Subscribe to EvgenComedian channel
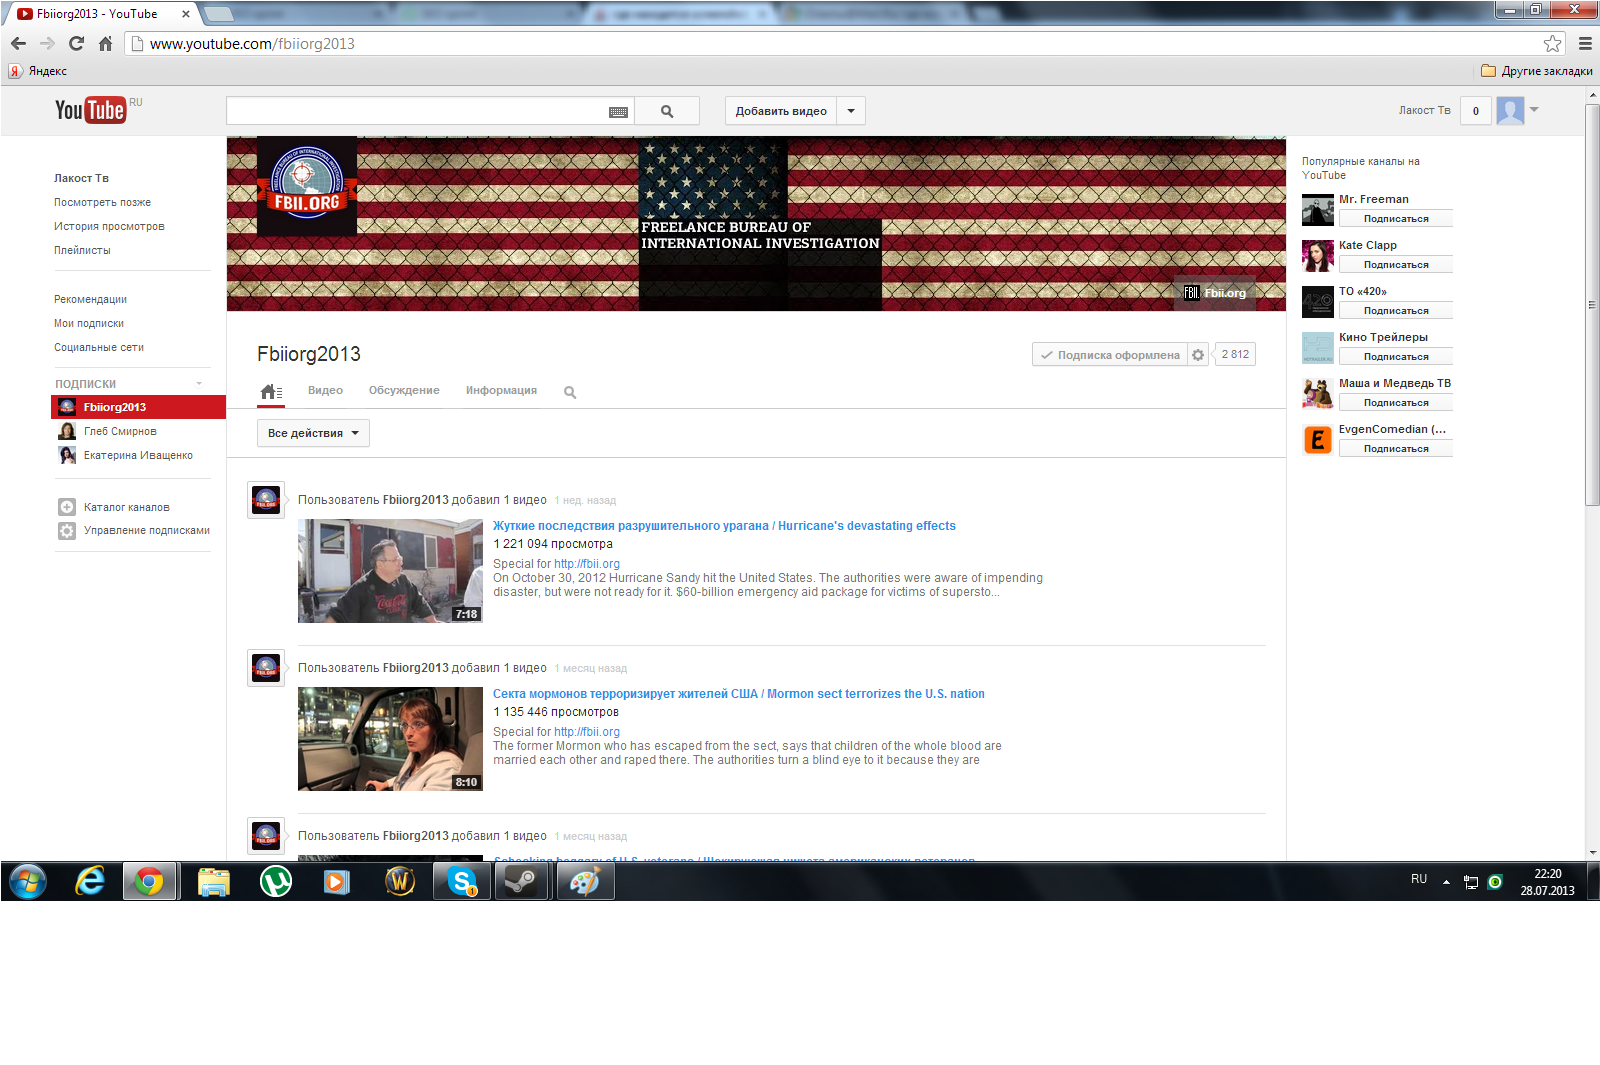Screen dimensions: 1600x1065 tap(1395, 449)
